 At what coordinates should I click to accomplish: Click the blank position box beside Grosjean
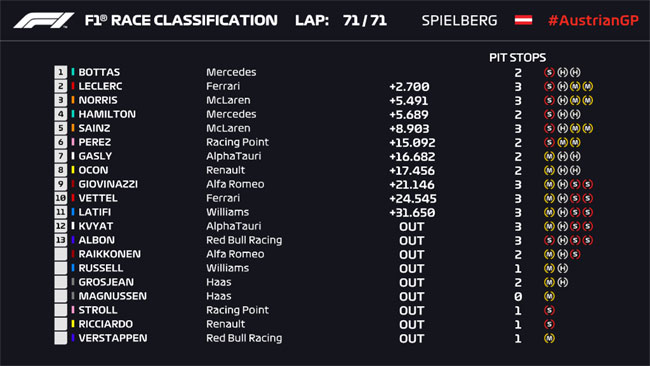[61, 282]
